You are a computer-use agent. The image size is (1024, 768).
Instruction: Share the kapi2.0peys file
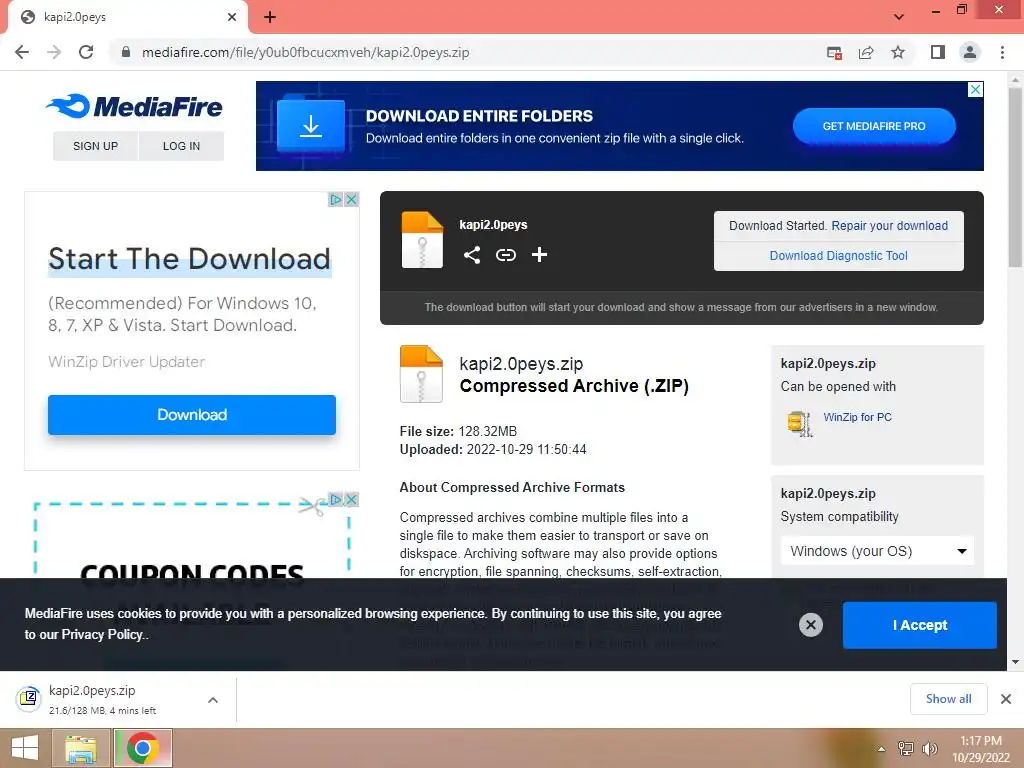(x=472, y=255)
